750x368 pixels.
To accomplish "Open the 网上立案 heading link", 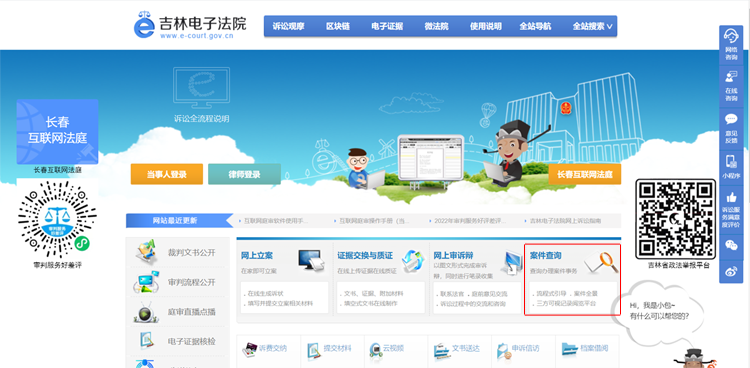I will pyautogui.click(x=257, y=256).
